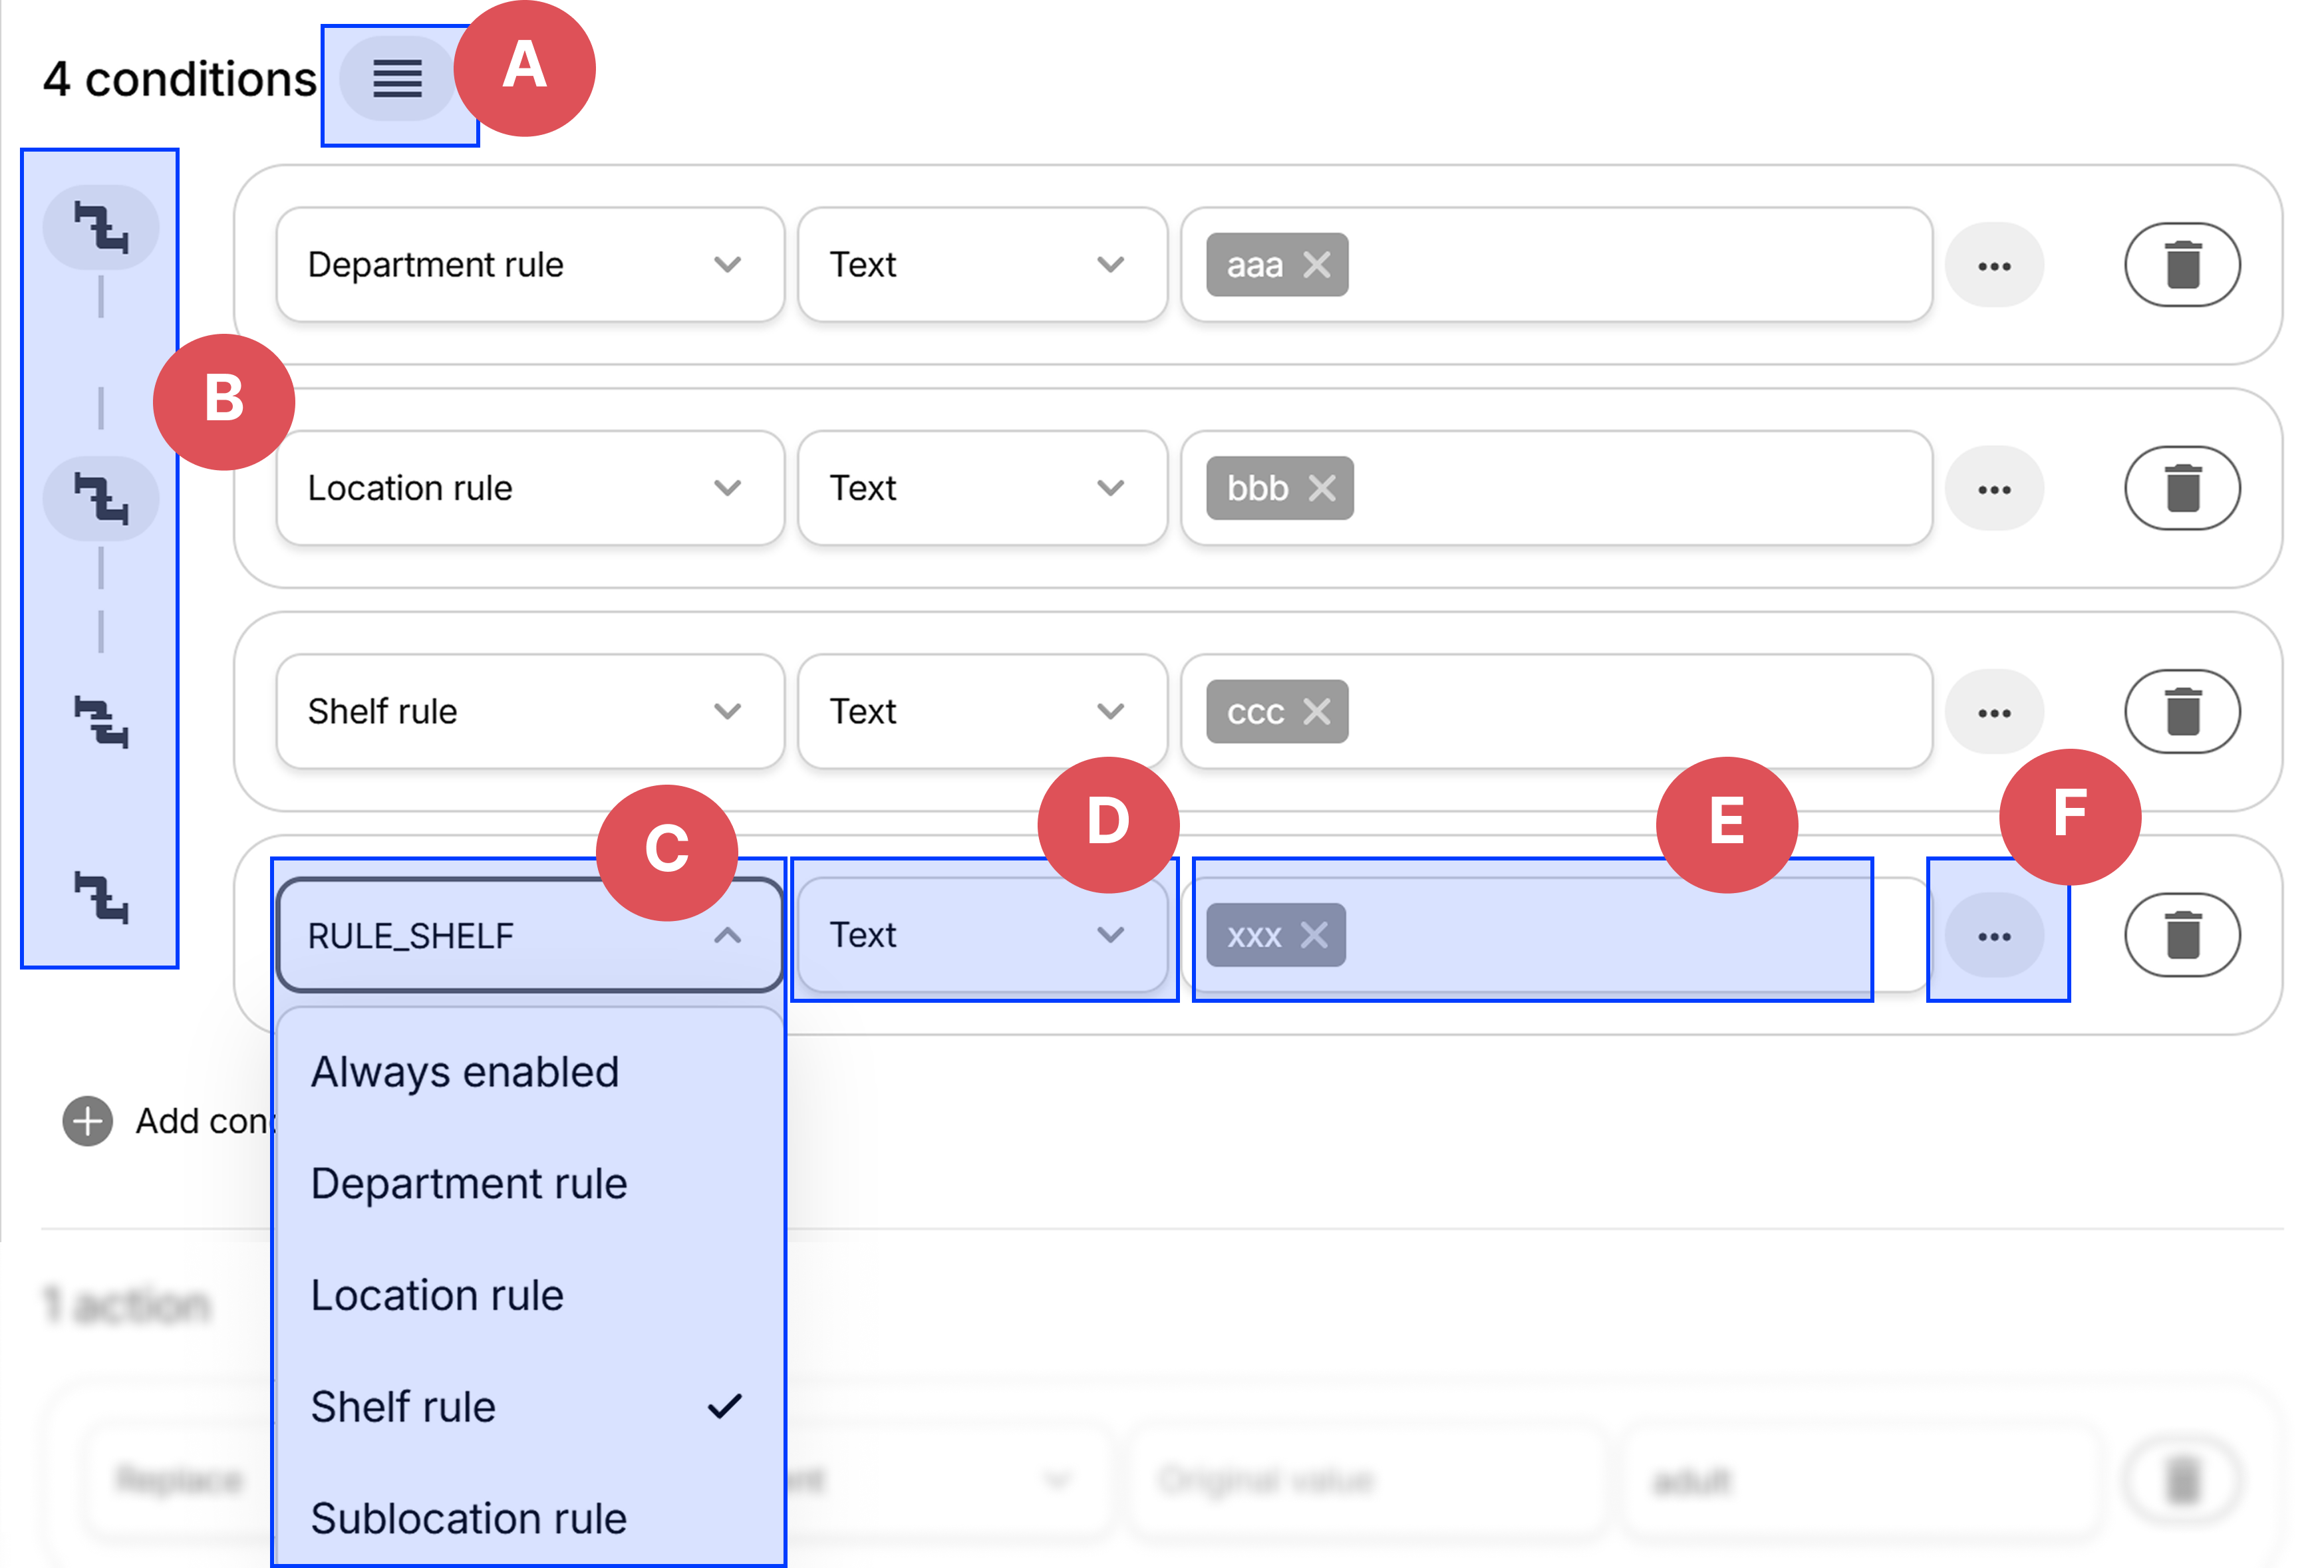The height and width of the screenshot is (1568, 2324).
Task: Remove the xxx tag
Action: tap(1314, 936)
